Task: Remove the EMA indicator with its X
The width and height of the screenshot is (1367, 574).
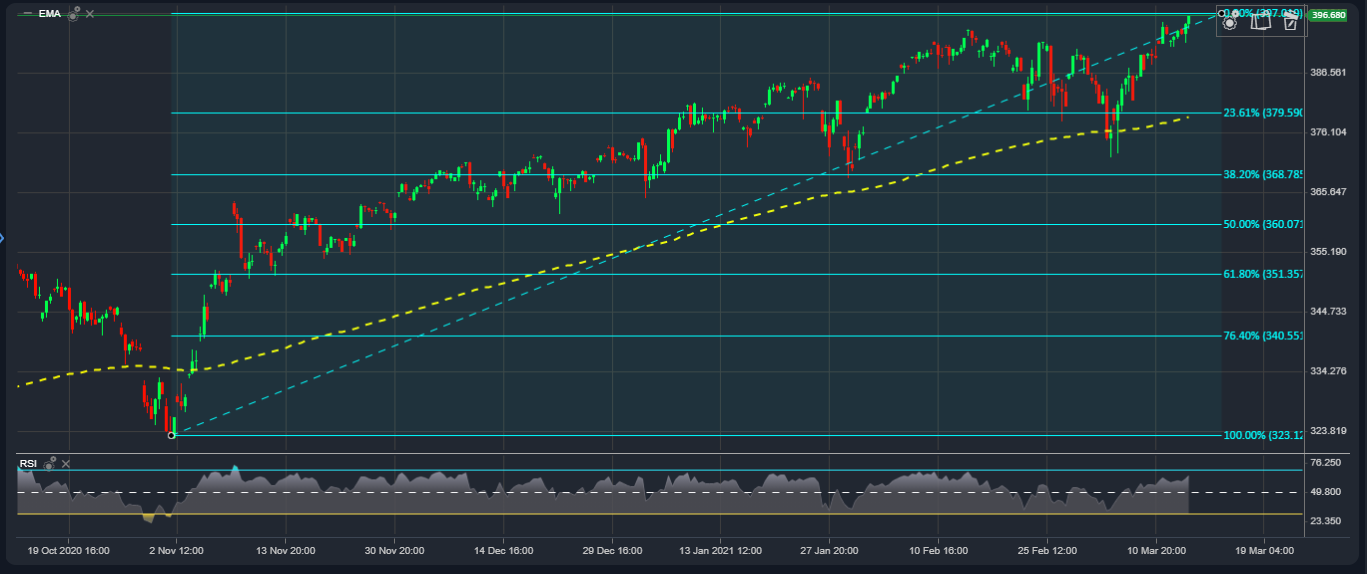Action: click(x=90, y=14)
